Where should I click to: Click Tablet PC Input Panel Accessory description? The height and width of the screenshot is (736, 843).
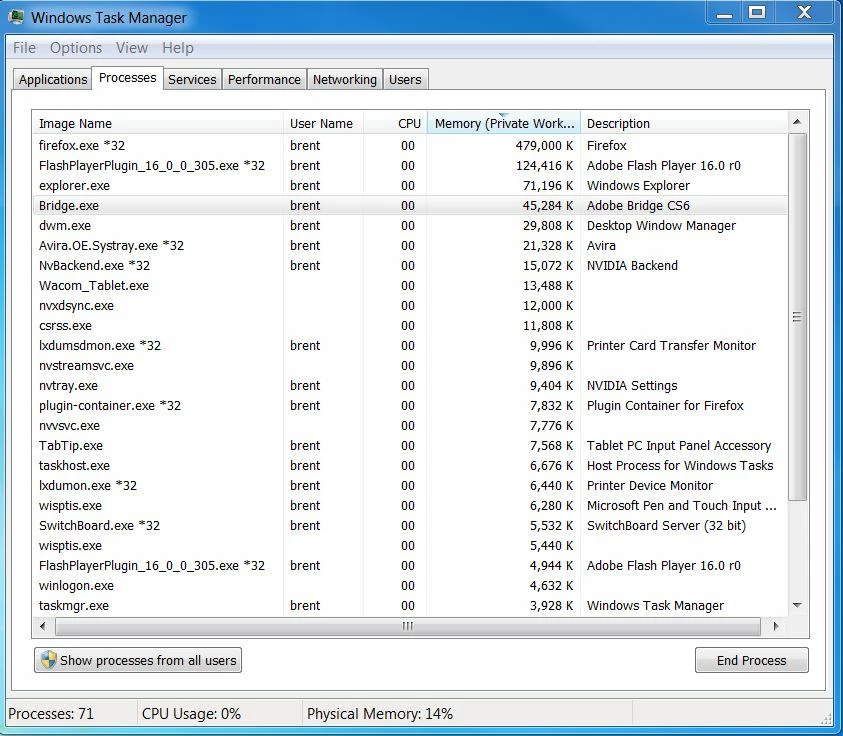click(678, 446)
